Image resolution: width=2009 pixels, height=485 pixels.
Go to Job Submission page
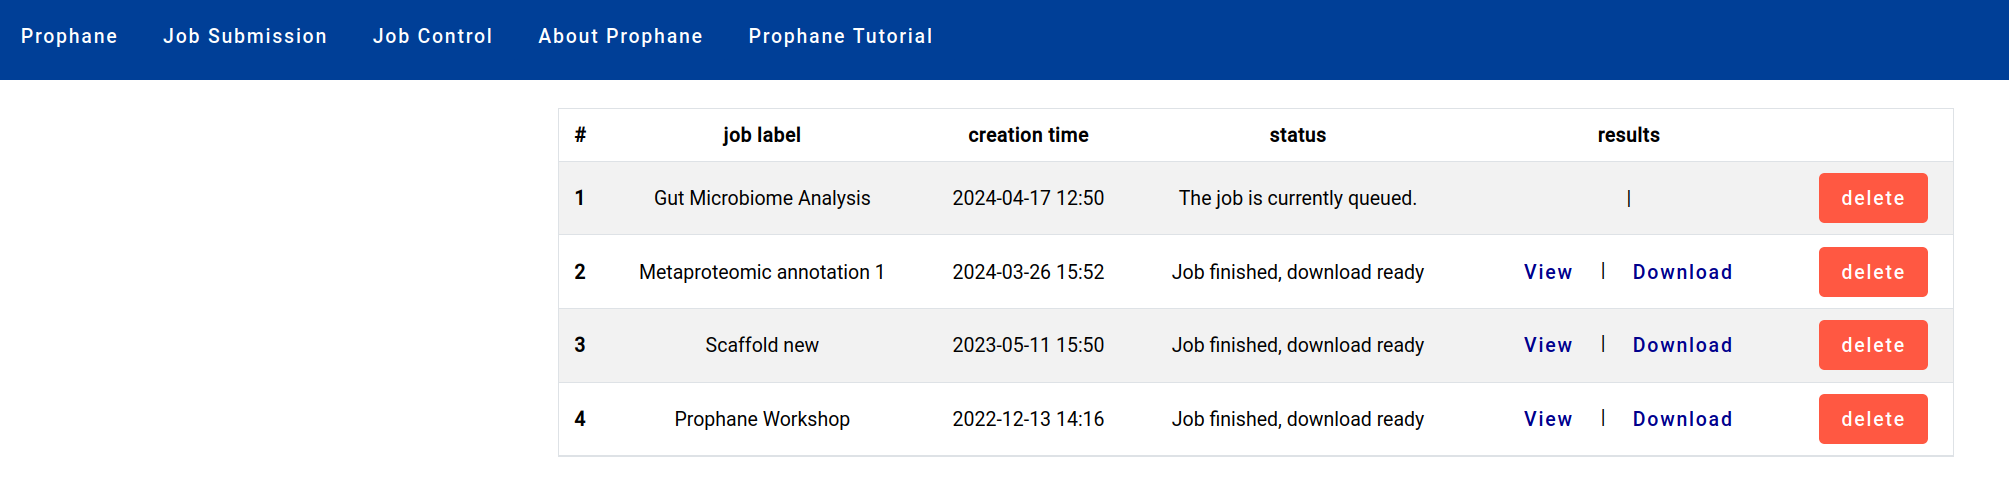click(245, 36)
